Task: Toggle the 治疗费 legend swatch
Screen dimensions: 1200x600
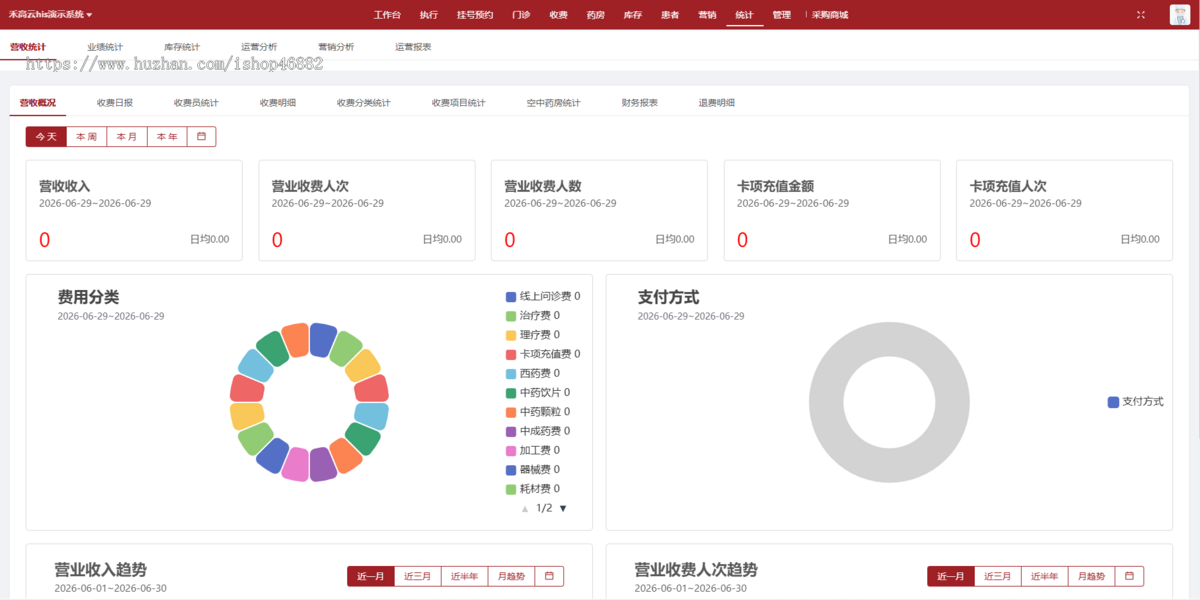Action: click(511, 316)
